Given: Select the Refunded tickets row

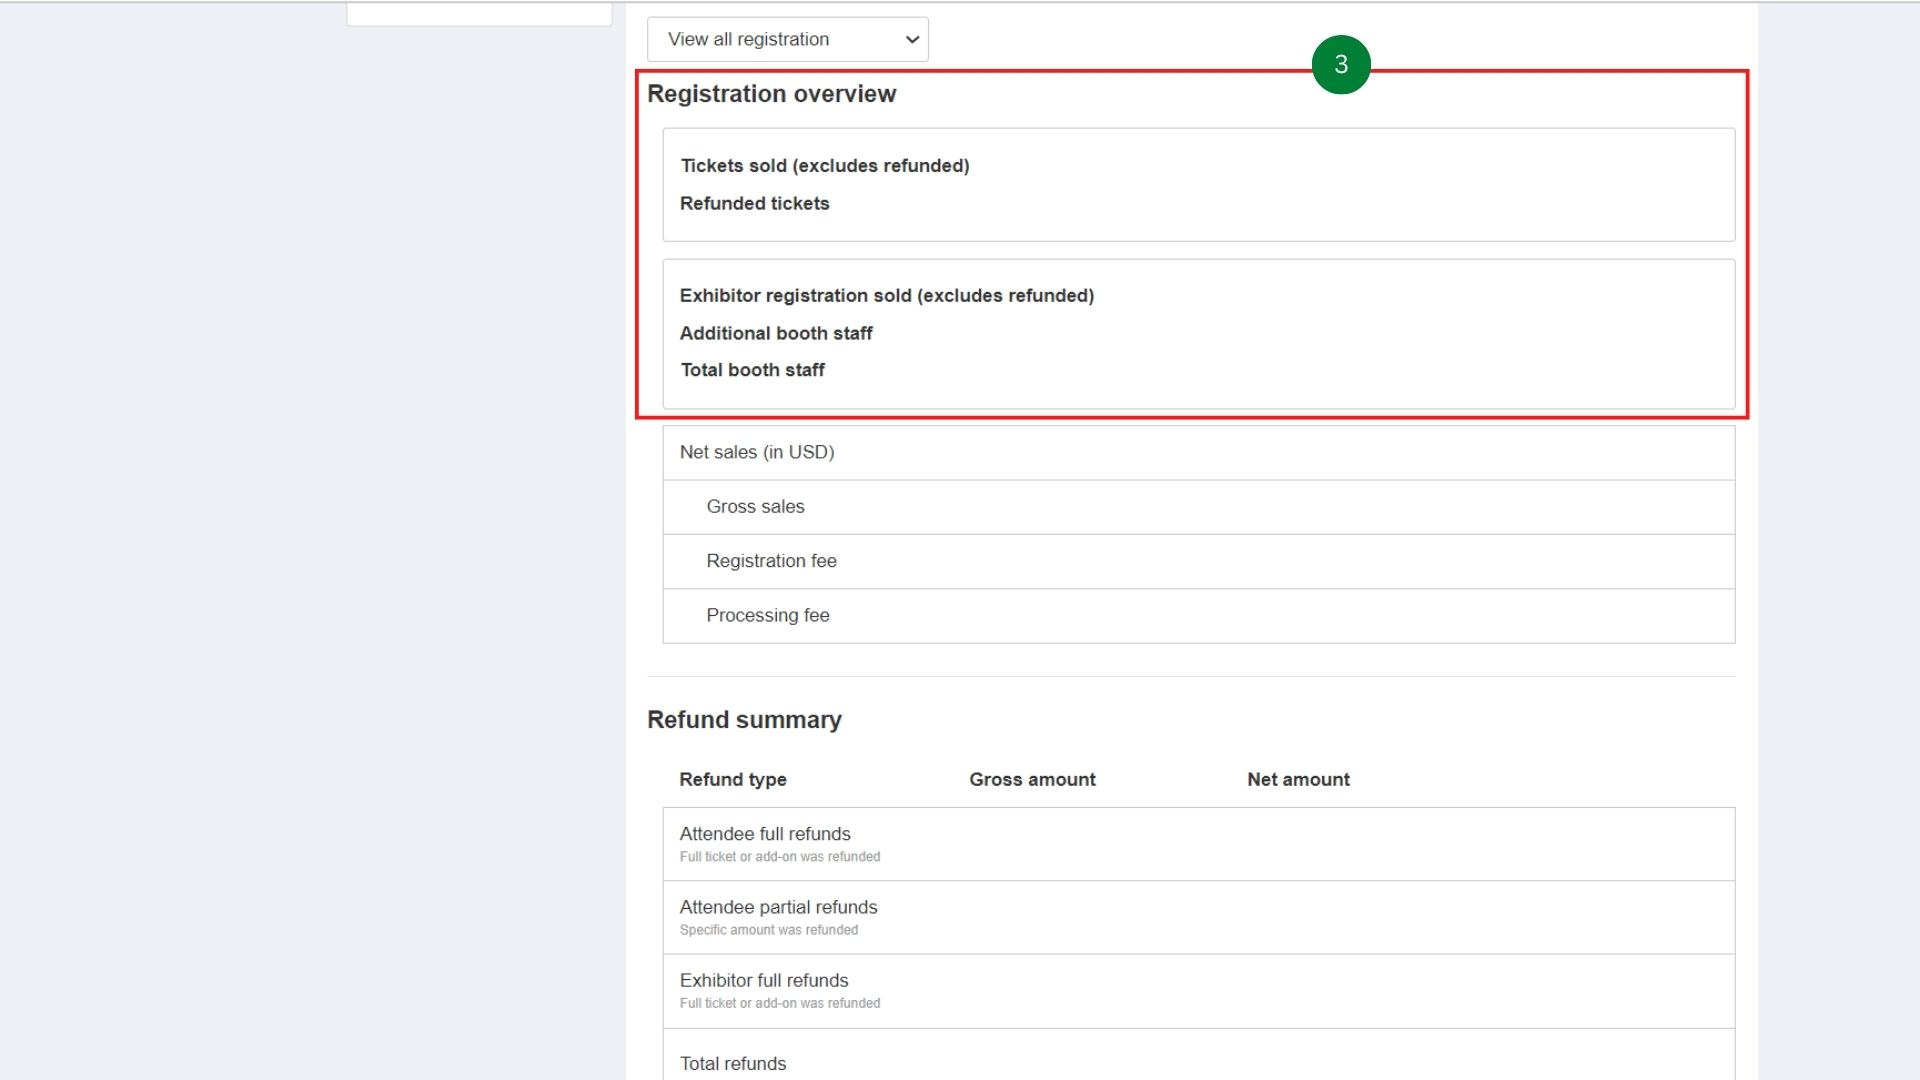Looking at the screenshot, I should click(755, 203).
